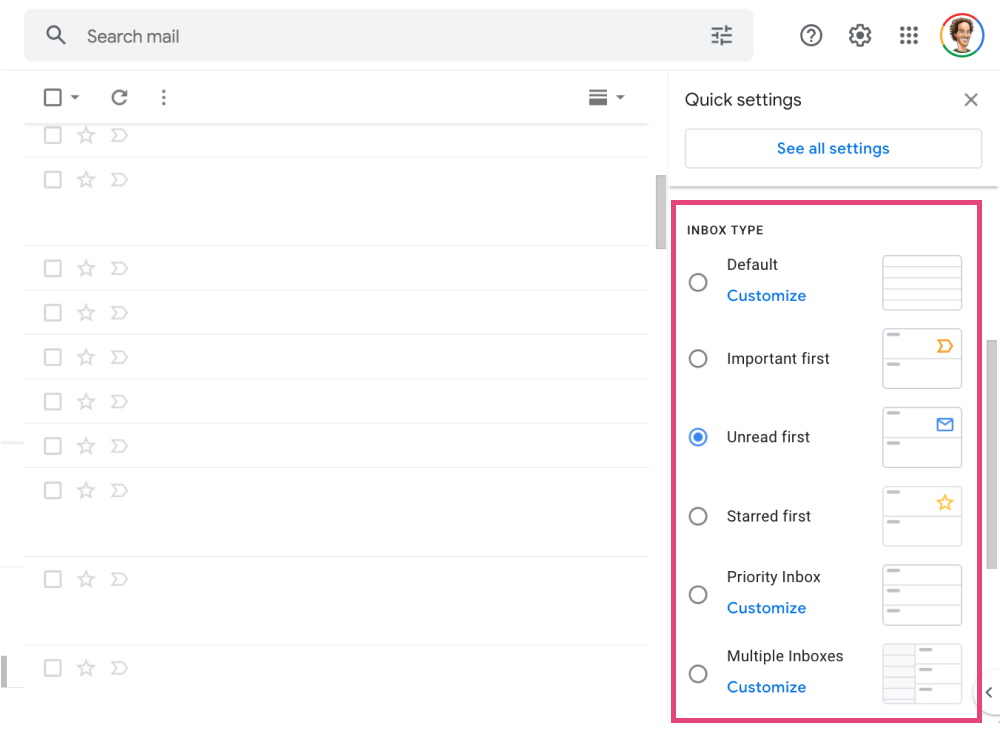The height and width of the screenshot is (737, 1000).
Task: Click the Quick settings panel scrollbar
Action: (x=991, y=450)
